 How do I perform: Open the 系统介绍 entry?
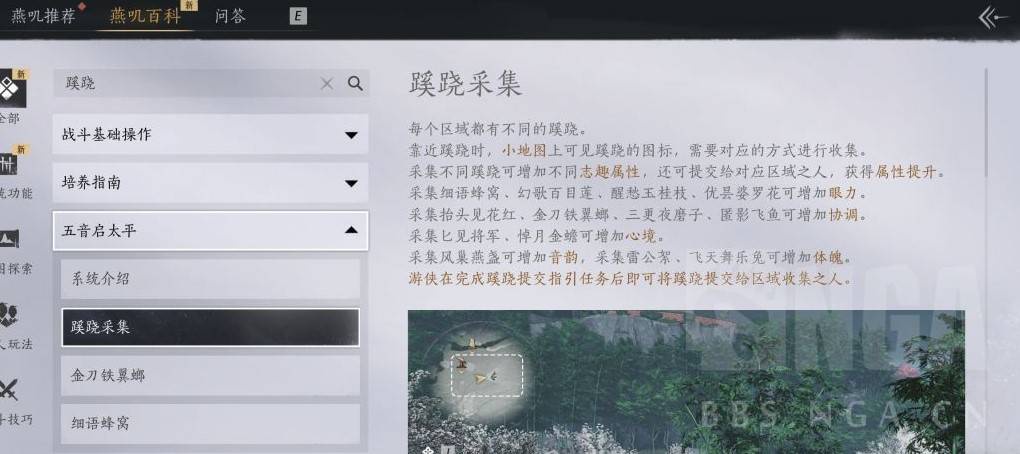[210, 279]
